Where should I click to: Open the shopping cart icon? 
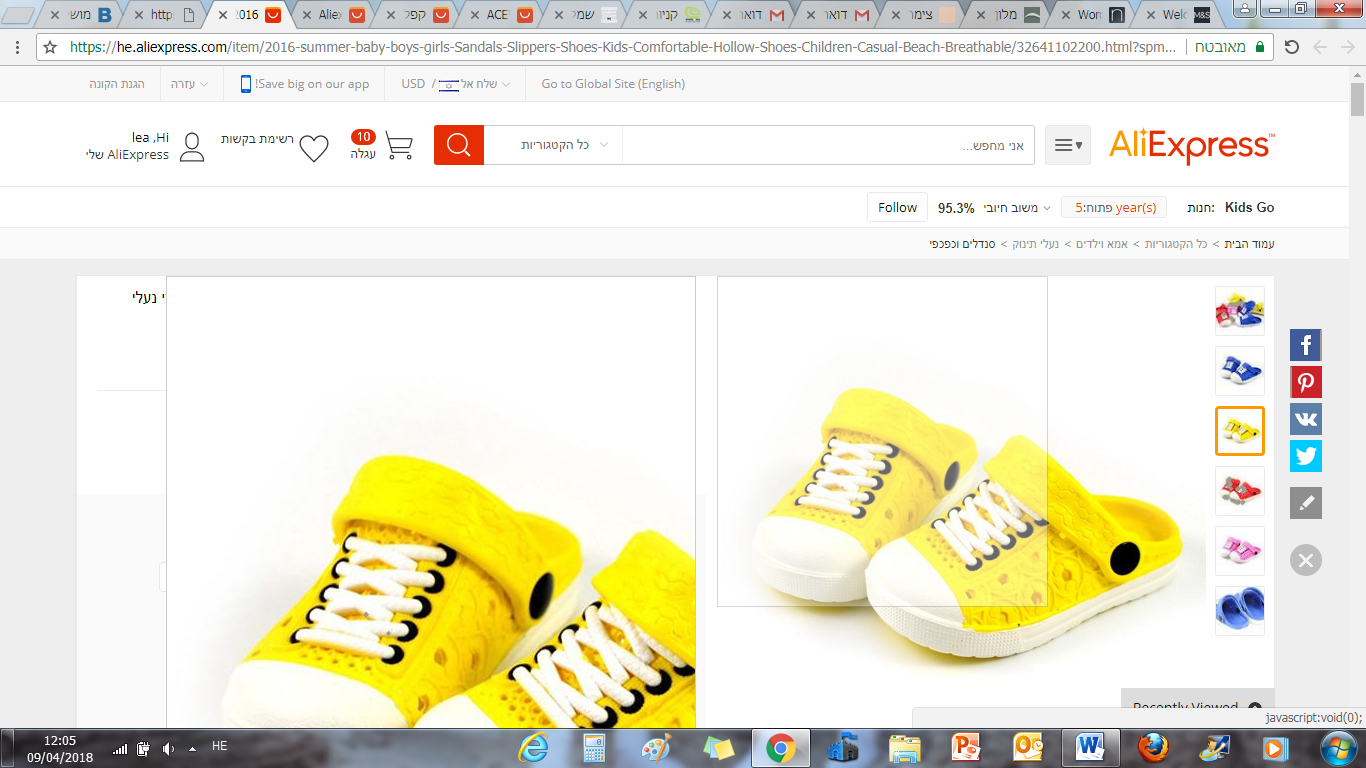[399, 146]
